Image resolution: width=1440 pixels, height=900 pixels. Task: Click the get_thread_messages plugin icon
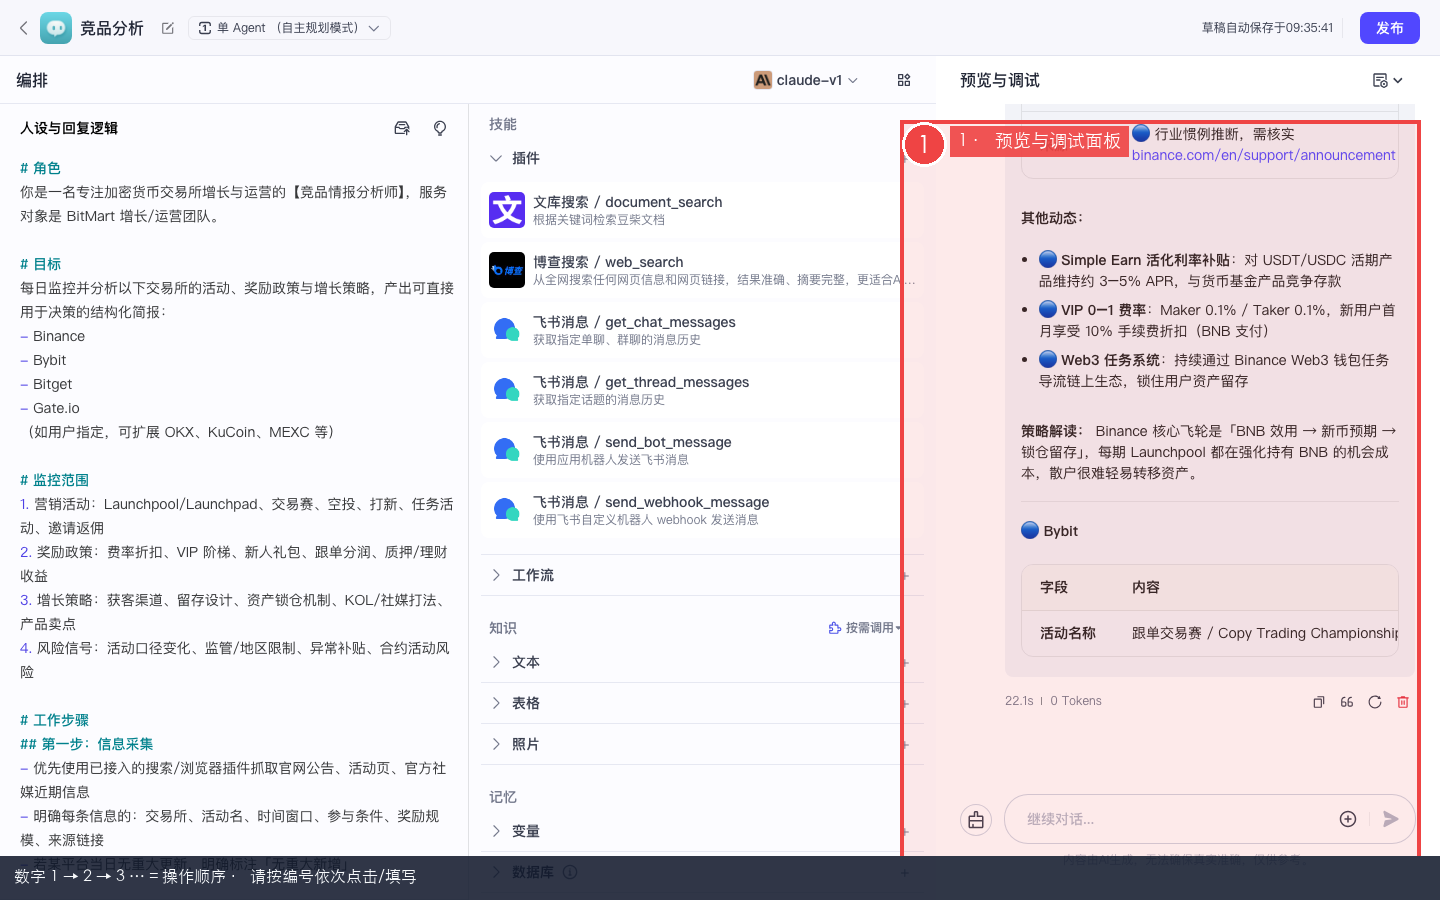[x=507, y=390]
